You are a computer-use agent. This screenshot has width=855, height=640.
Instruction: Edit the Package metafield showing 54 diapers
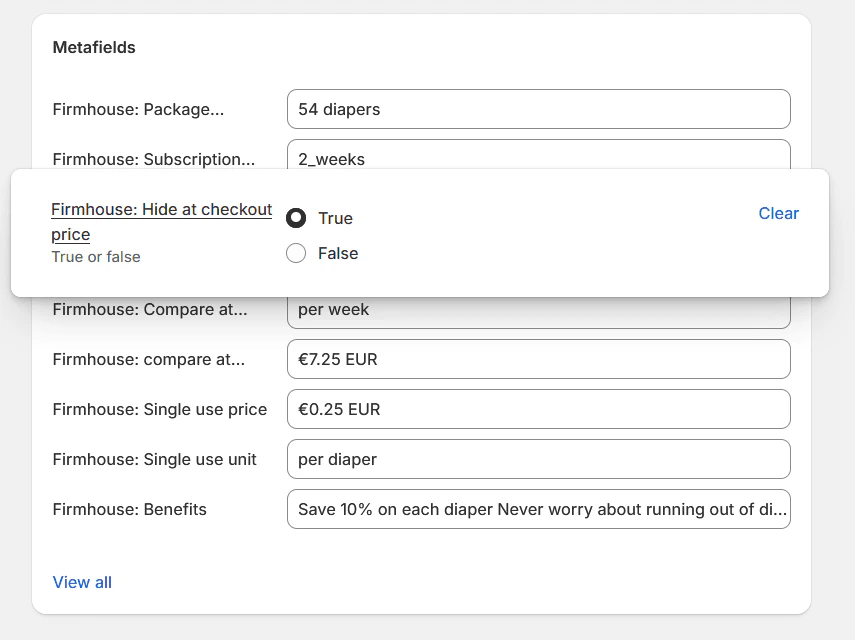click(x=539, y=109)
